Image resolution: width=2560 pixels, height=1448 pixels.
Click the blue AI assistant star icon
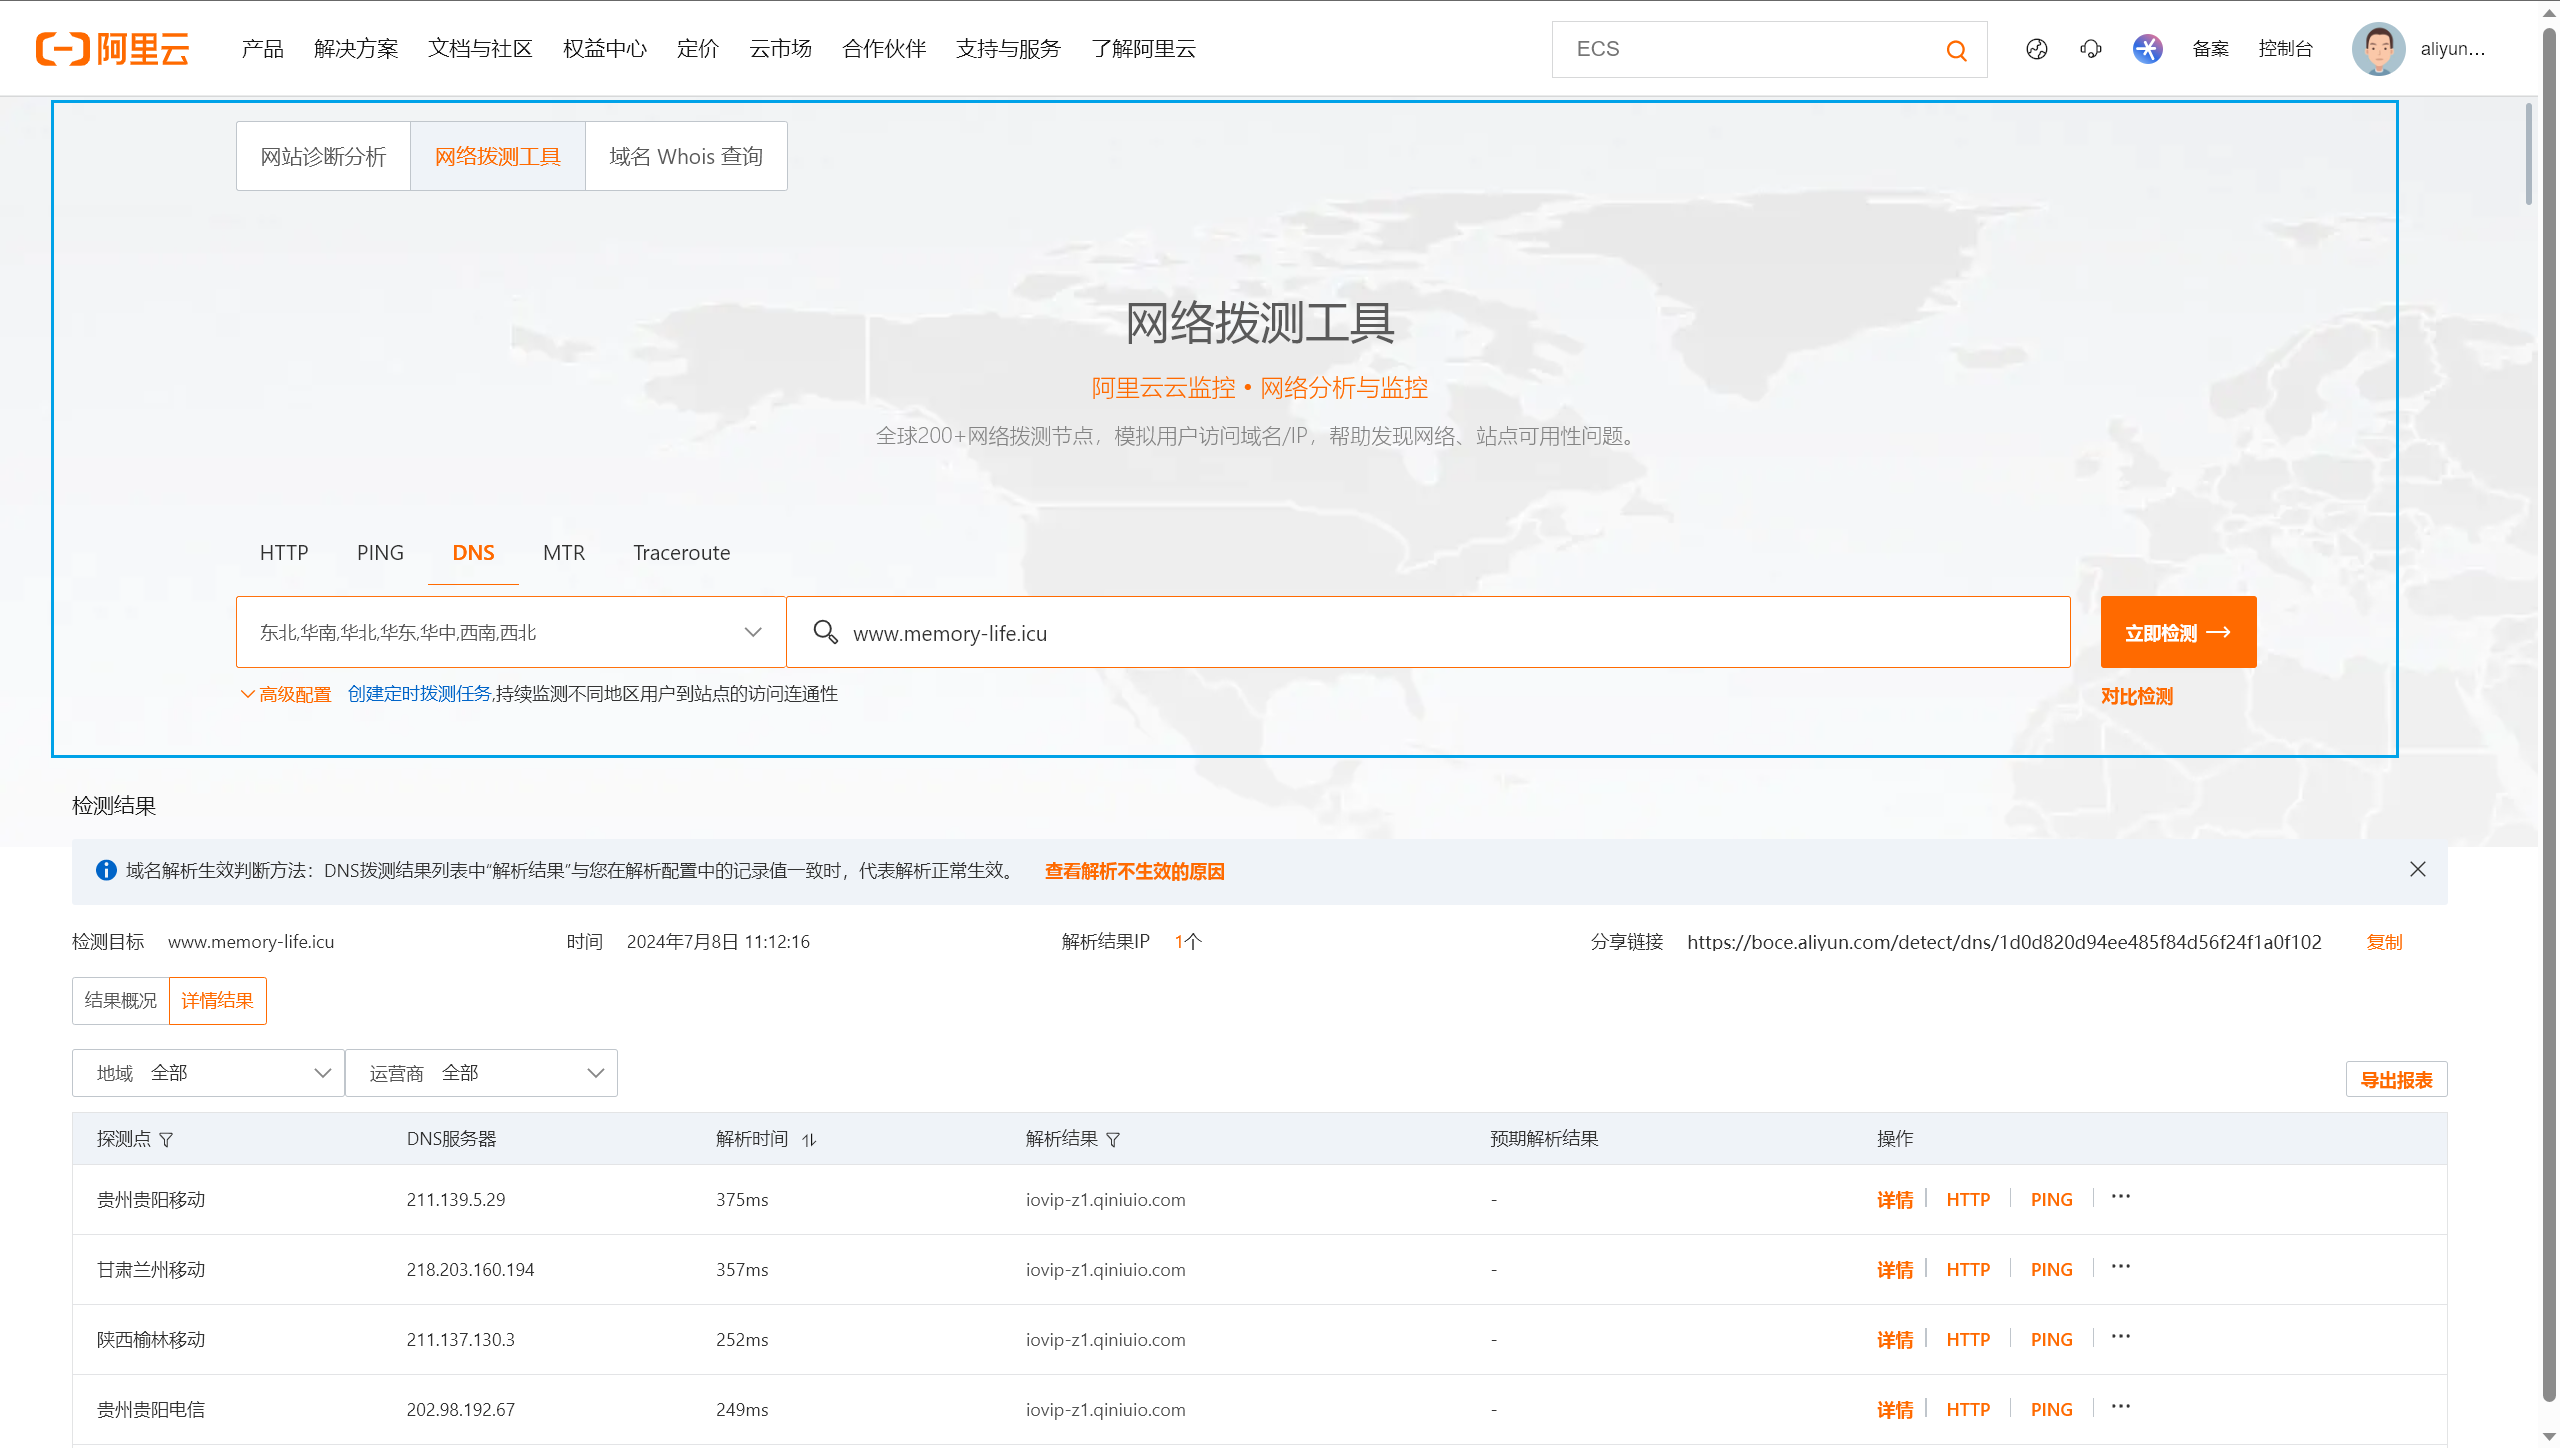point(2147,49)
